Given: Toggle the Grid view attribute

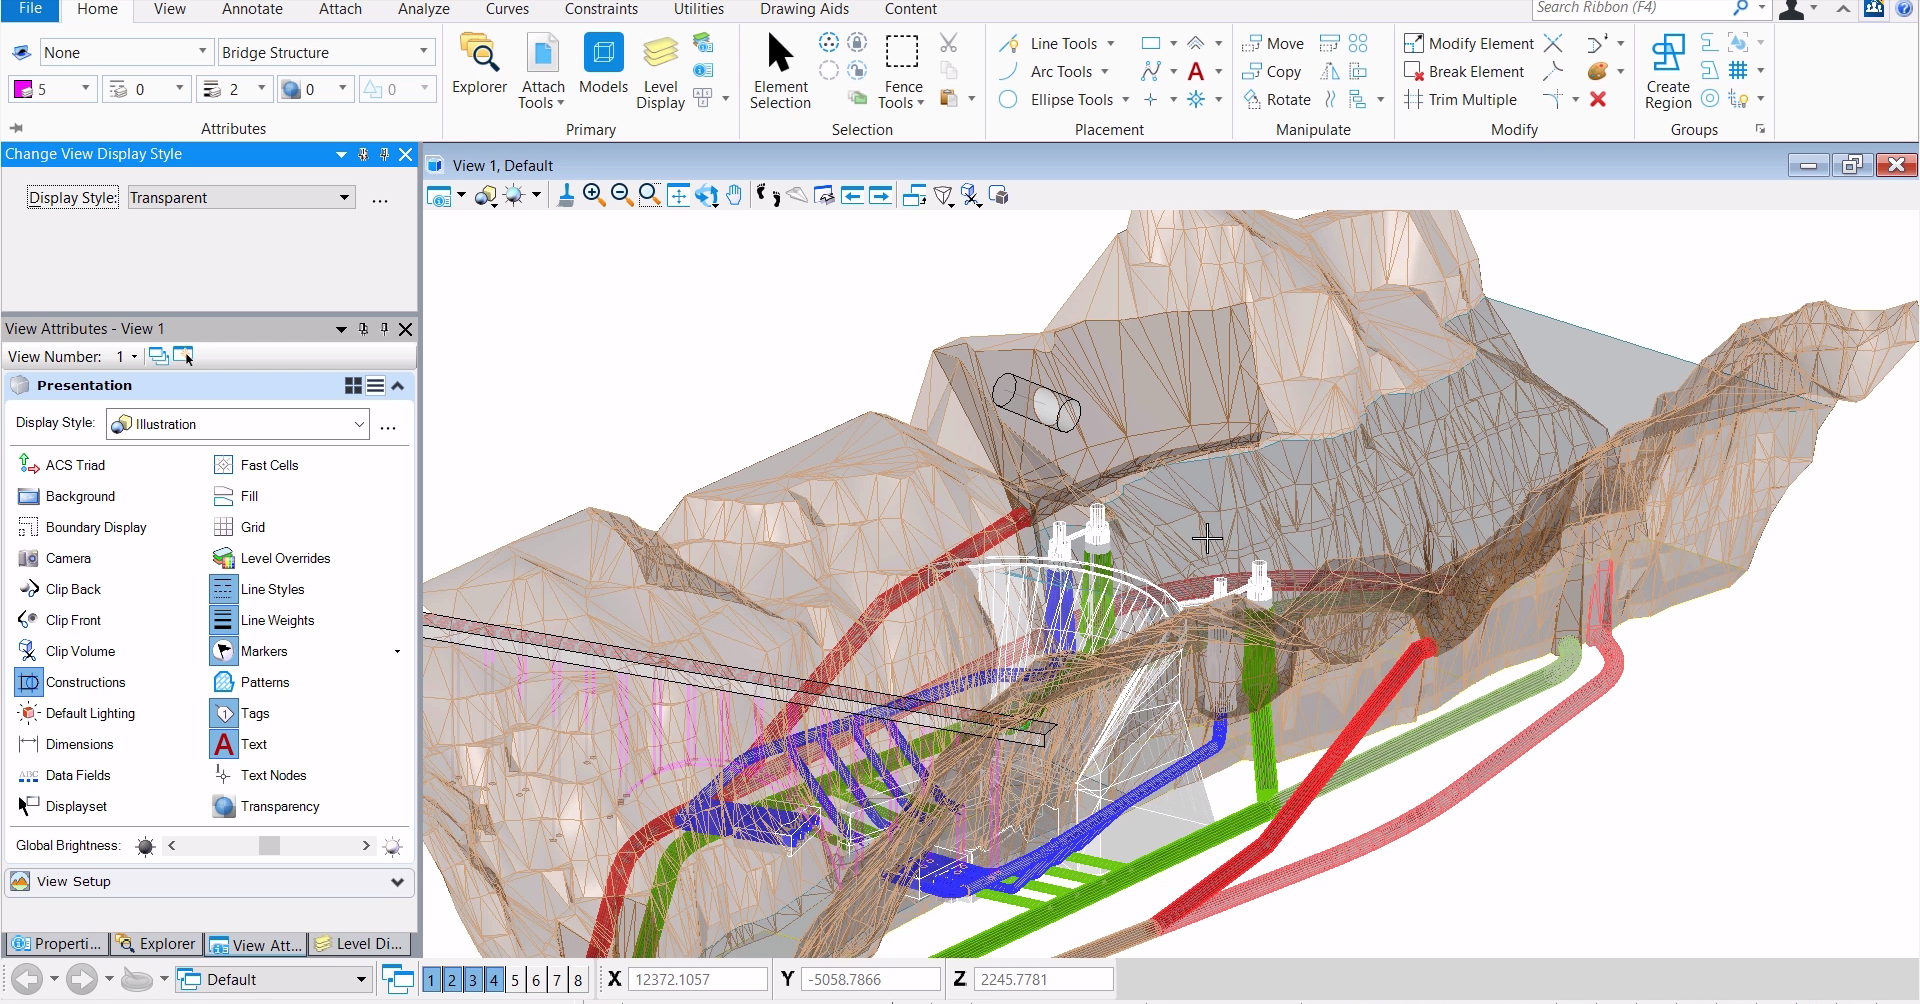Looking at the screenshot, I should click(x=223, y=528).
